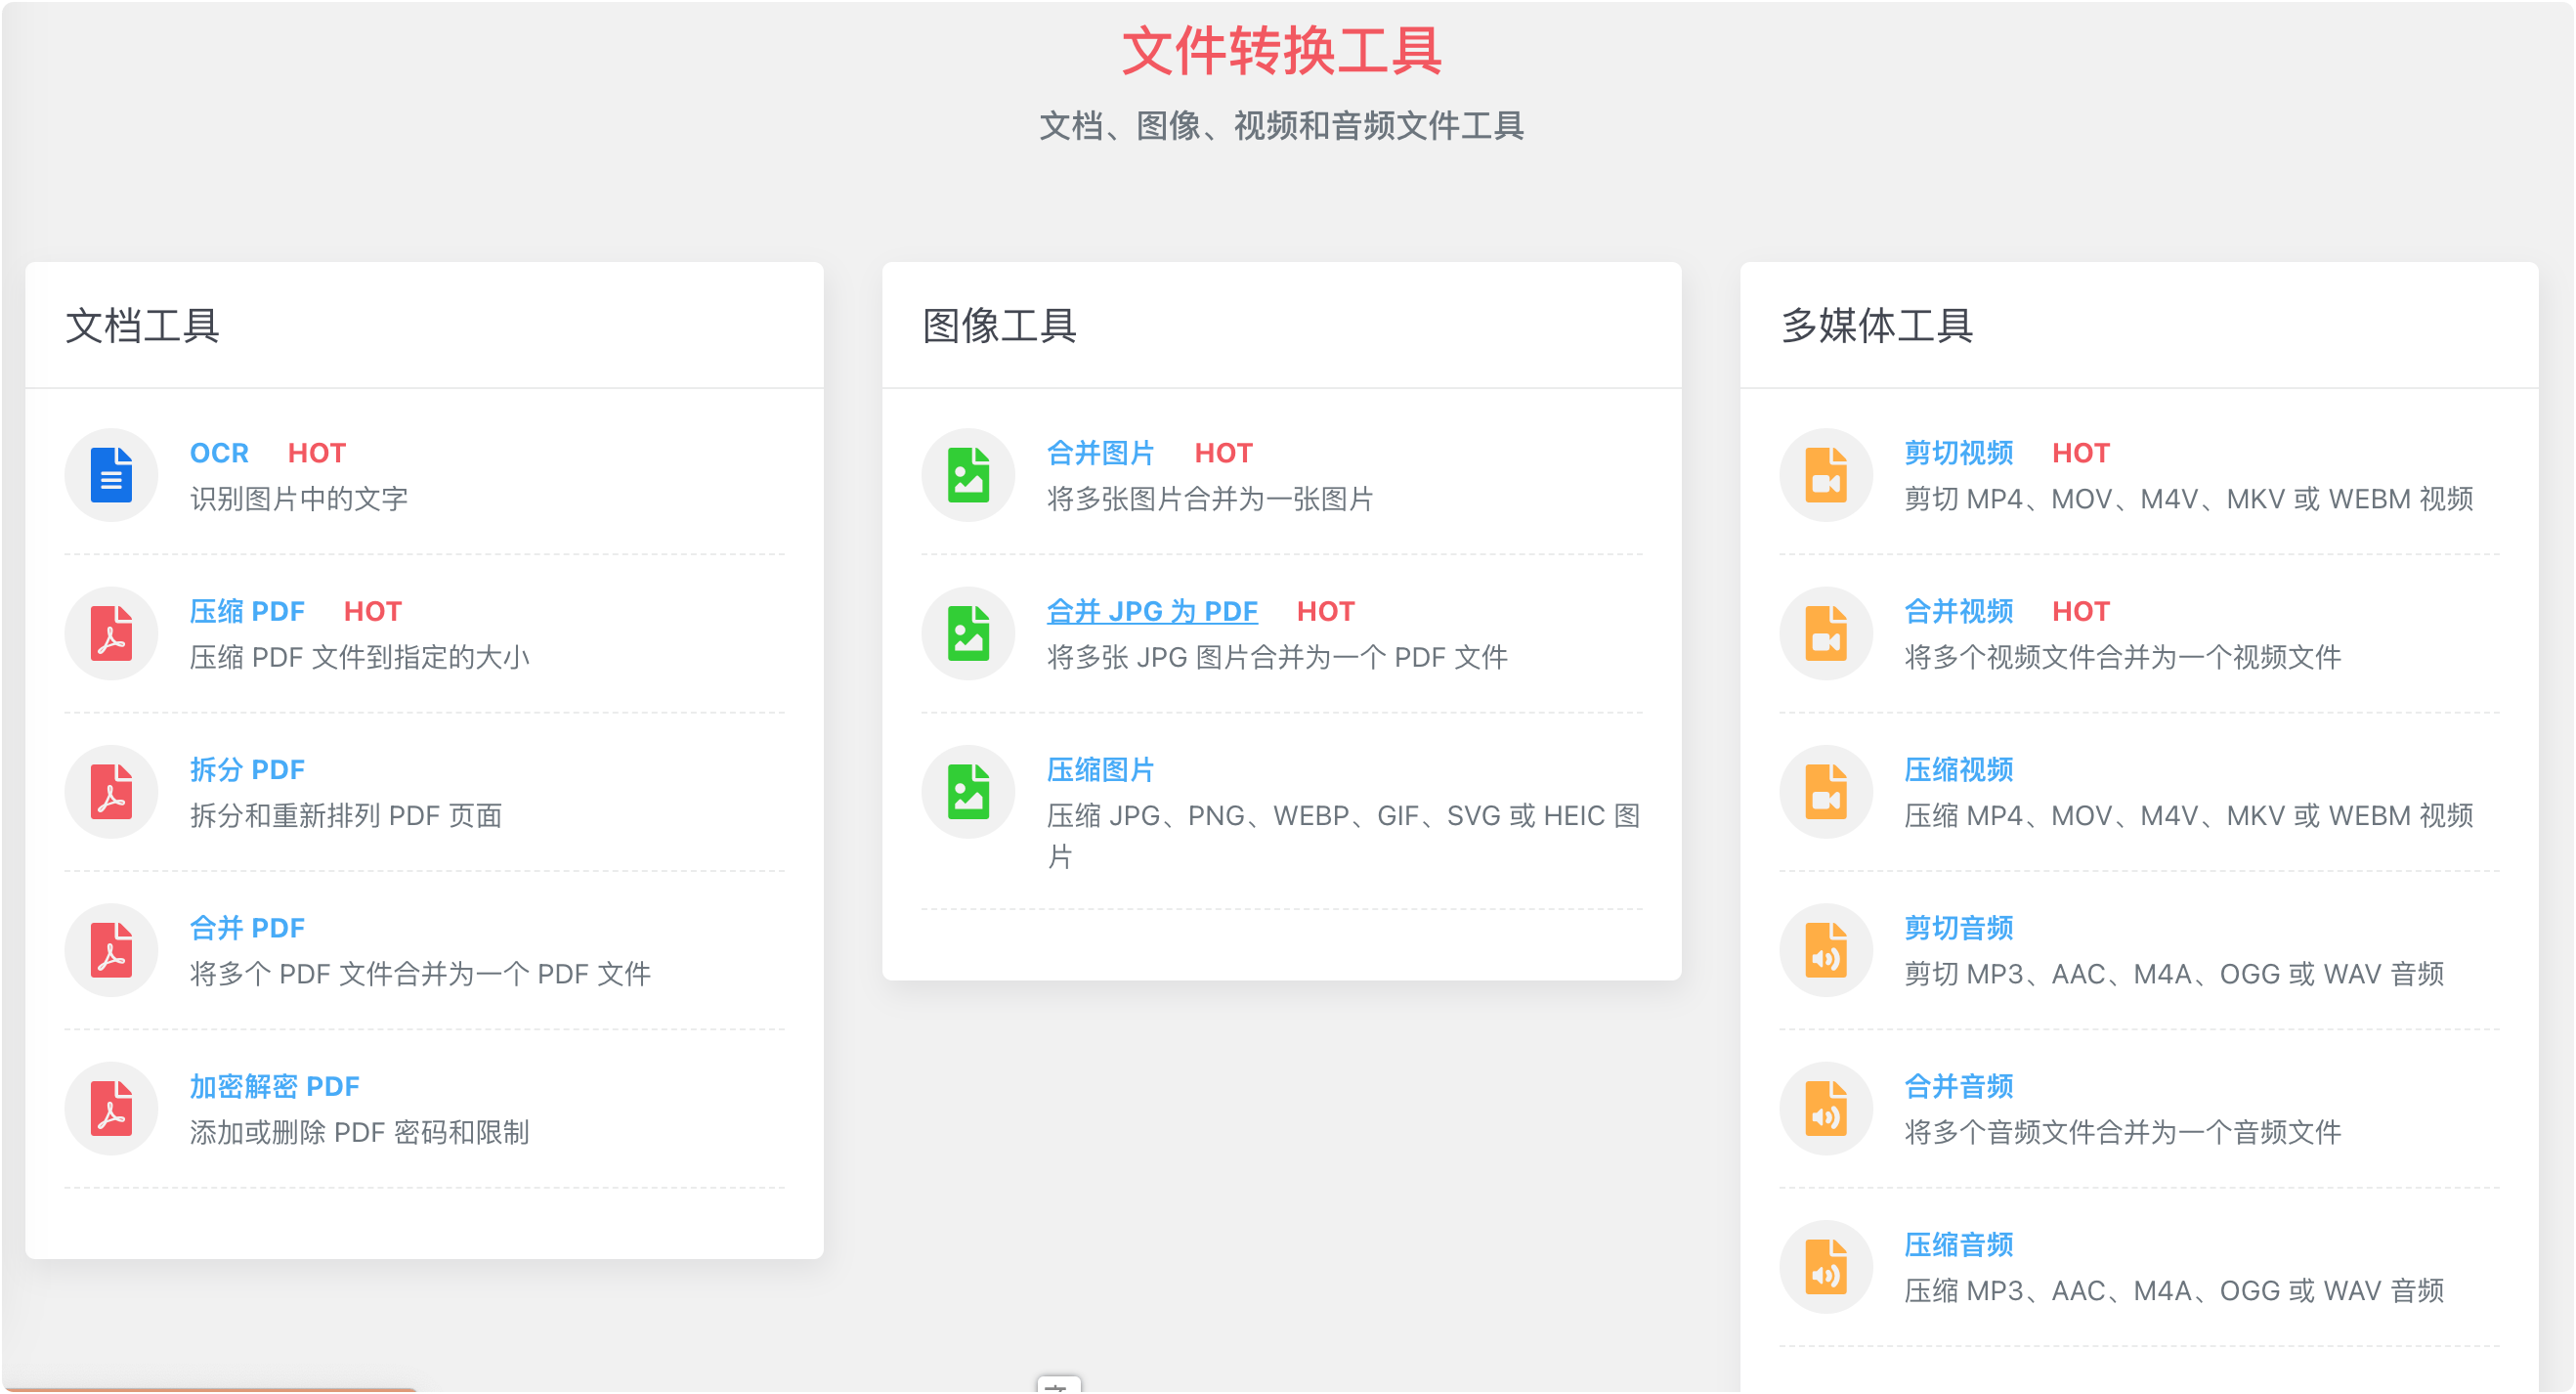Open the 合并图片 link

[1101, 454]
